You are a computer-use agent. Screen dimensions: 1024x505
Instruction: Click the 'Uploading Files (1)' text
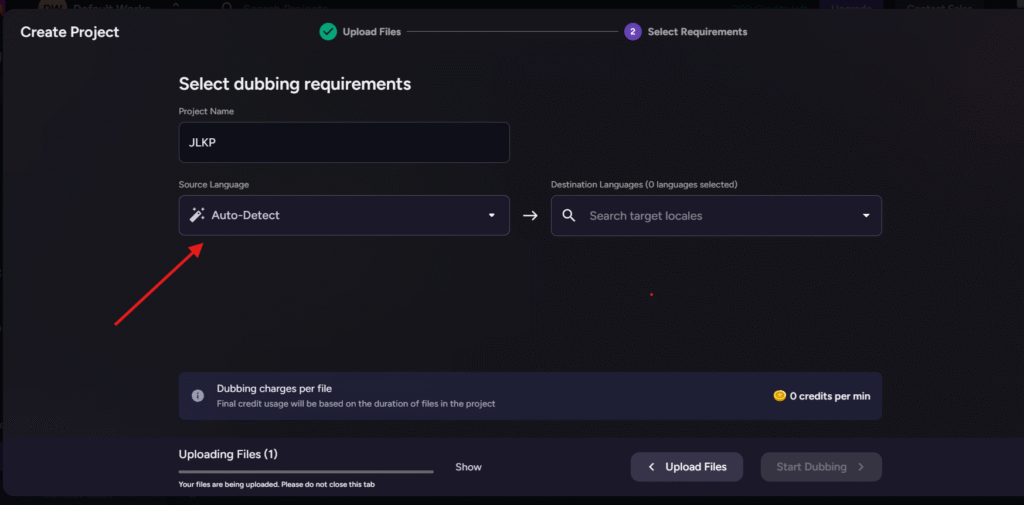pyautogui.click(x=228, y=454)
